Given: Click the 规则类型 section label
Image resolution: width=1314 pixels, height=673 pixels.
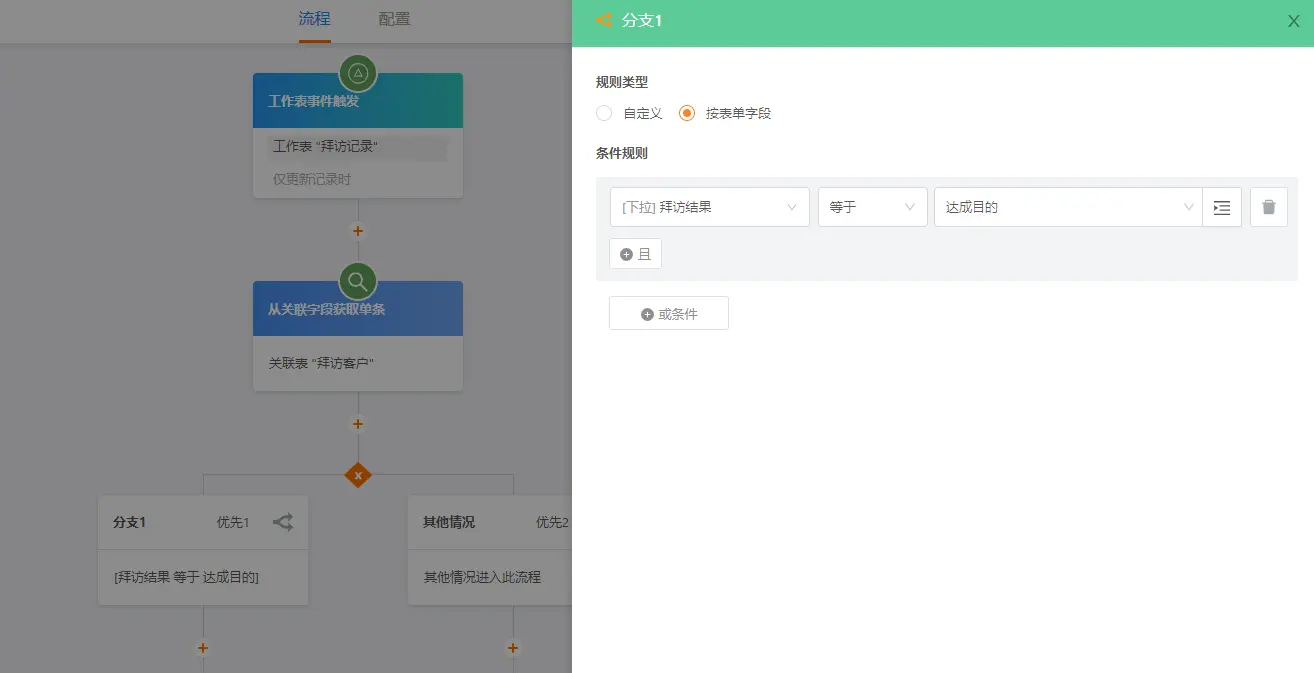Looking at the screenshot, I should pos(622,82).
